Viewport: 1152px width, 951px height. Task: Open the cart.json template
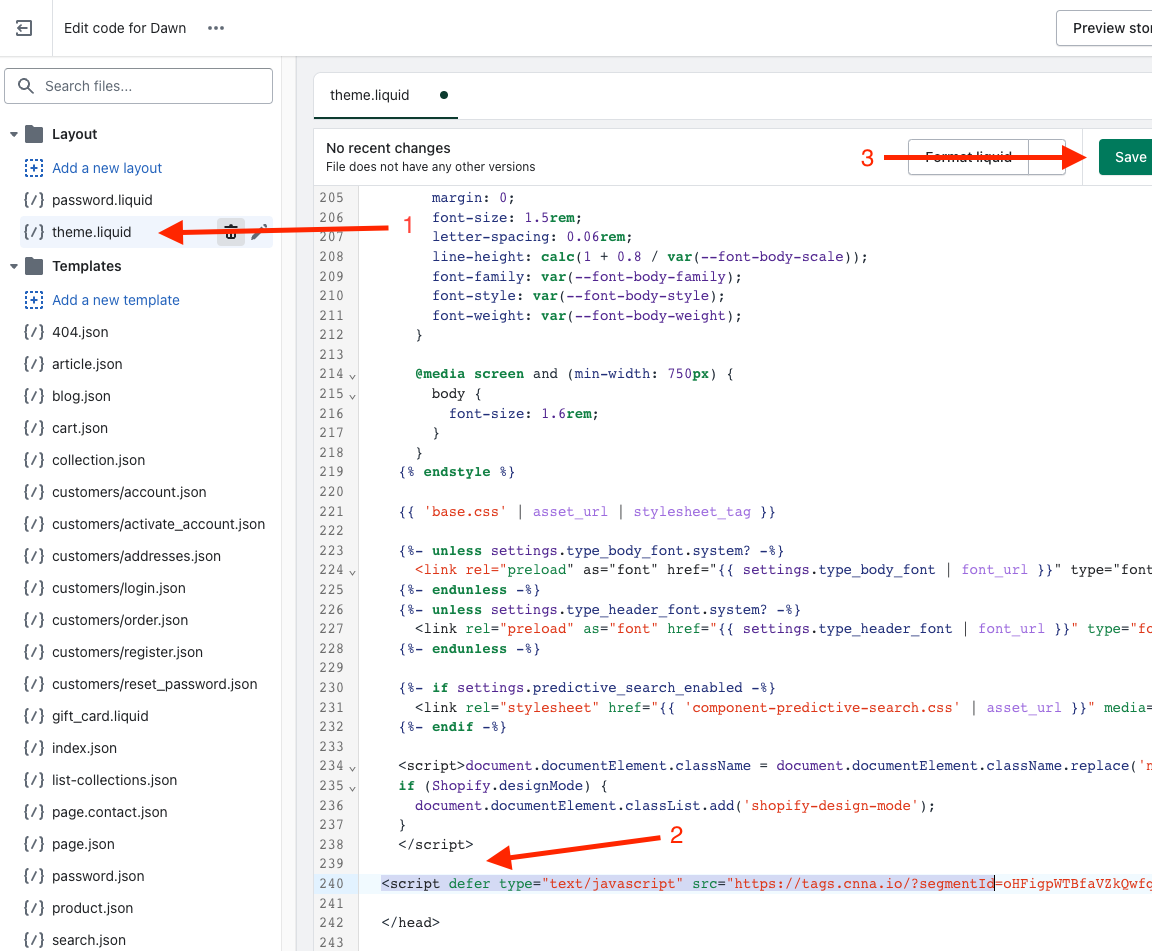tap(79, 428)
